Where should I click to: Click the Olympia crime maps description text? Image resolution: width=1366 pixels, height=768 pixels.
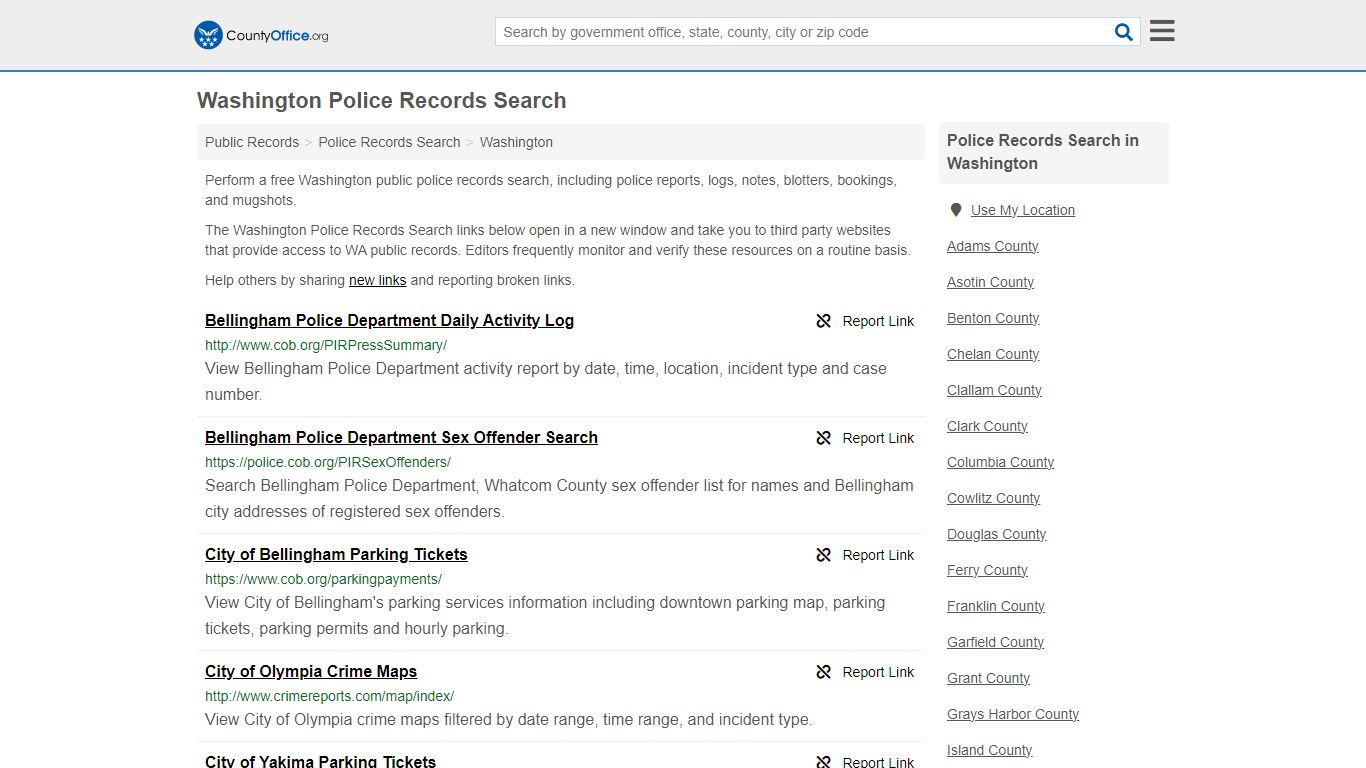(509, 719)
